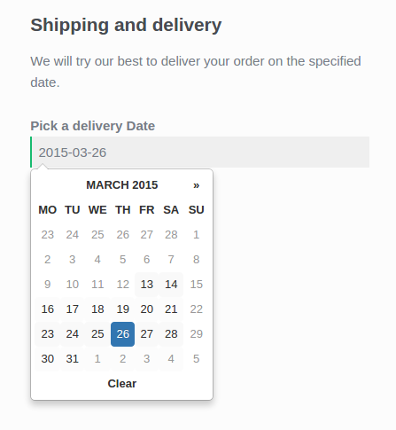Go to next month with » arrow
396x430 pixels.
tap(196, 185)
